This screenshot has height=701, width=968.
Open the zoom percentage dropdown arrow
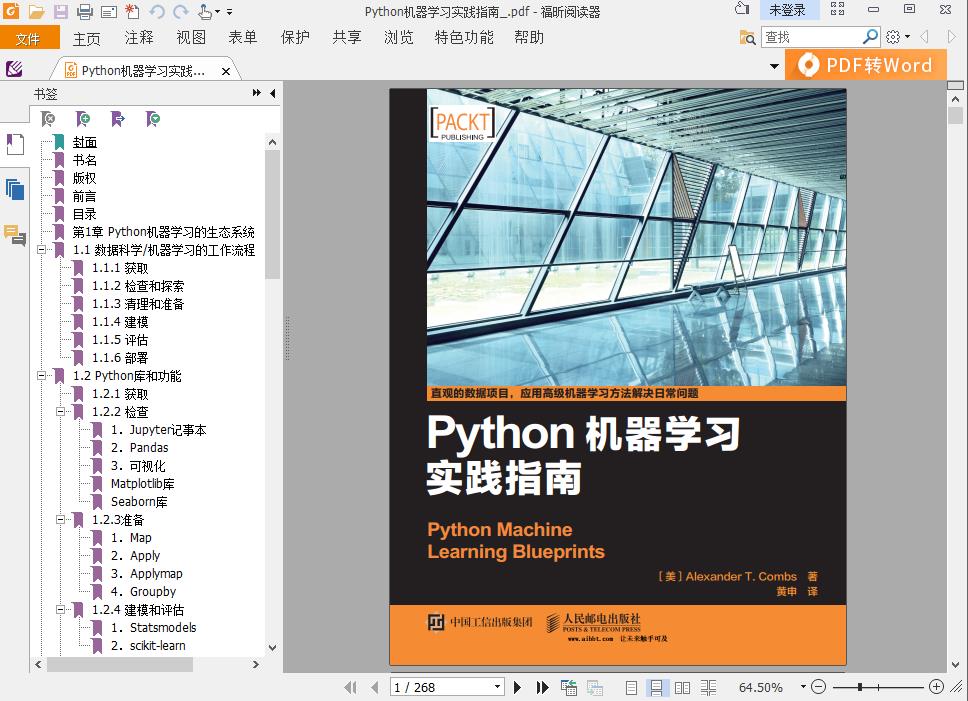[803, 686]
